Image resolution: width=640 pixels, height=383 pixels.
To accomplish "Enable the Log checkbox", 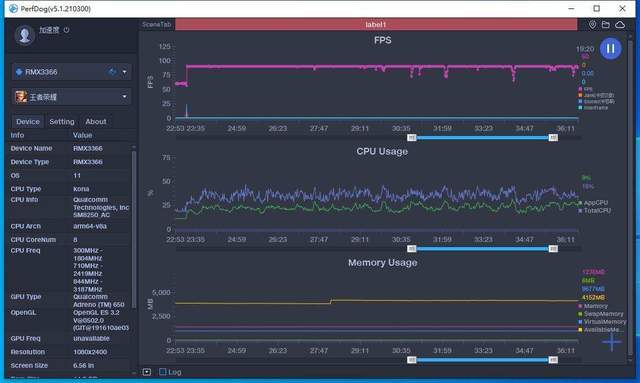I will (162, 372).
